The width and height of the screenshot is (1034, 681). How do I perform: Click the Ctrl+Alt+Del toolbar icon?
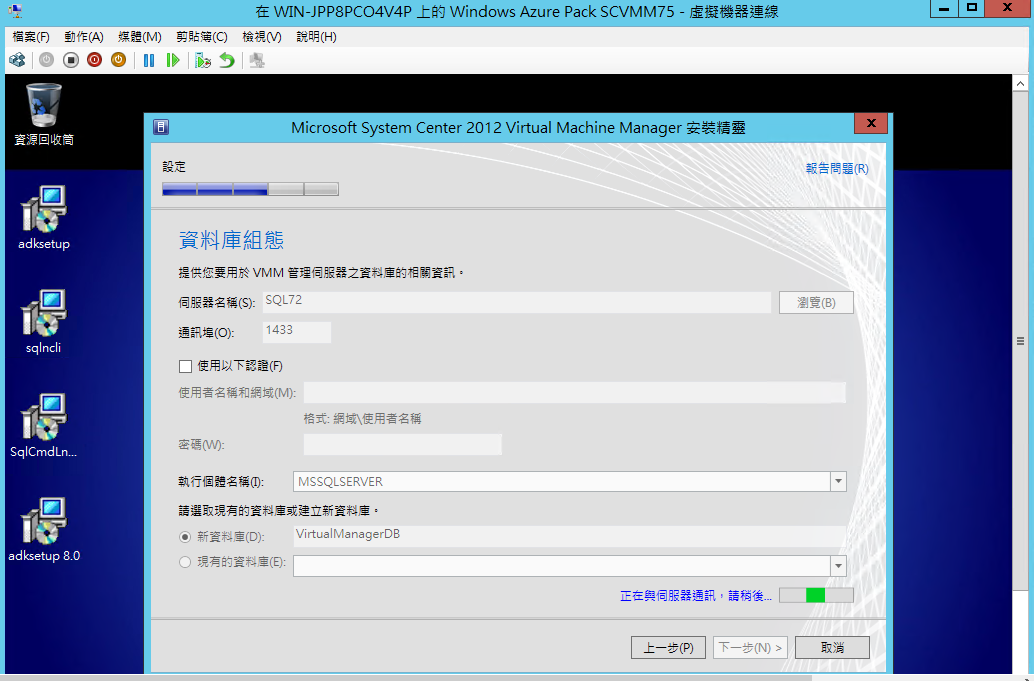(x=17, y=61)
